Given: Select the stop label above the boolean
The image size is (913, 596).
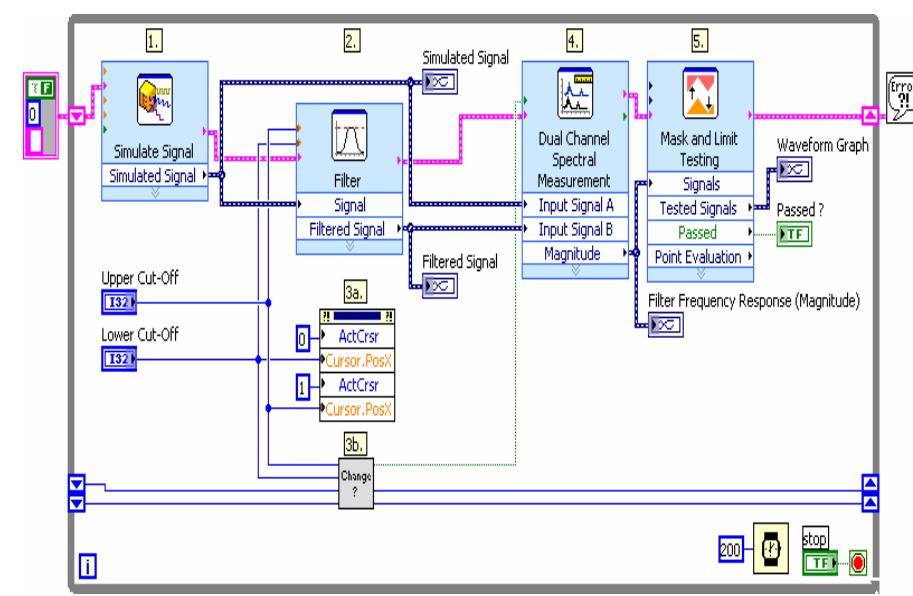Looking at the screenshot, I should pos(815,538).
